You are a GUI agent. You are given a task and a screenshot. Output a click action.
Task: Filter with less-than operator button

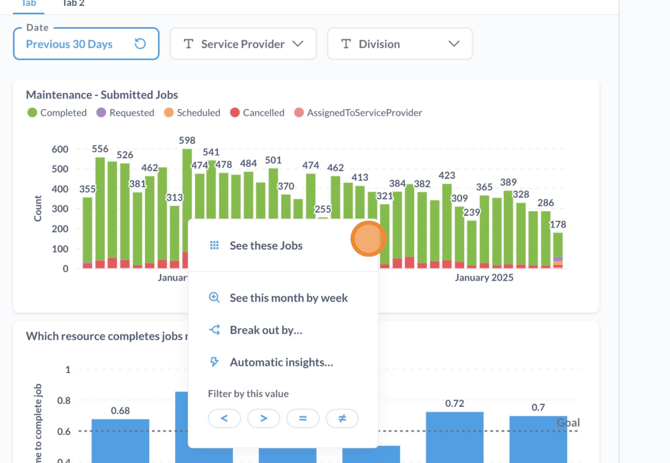[224, 418]
